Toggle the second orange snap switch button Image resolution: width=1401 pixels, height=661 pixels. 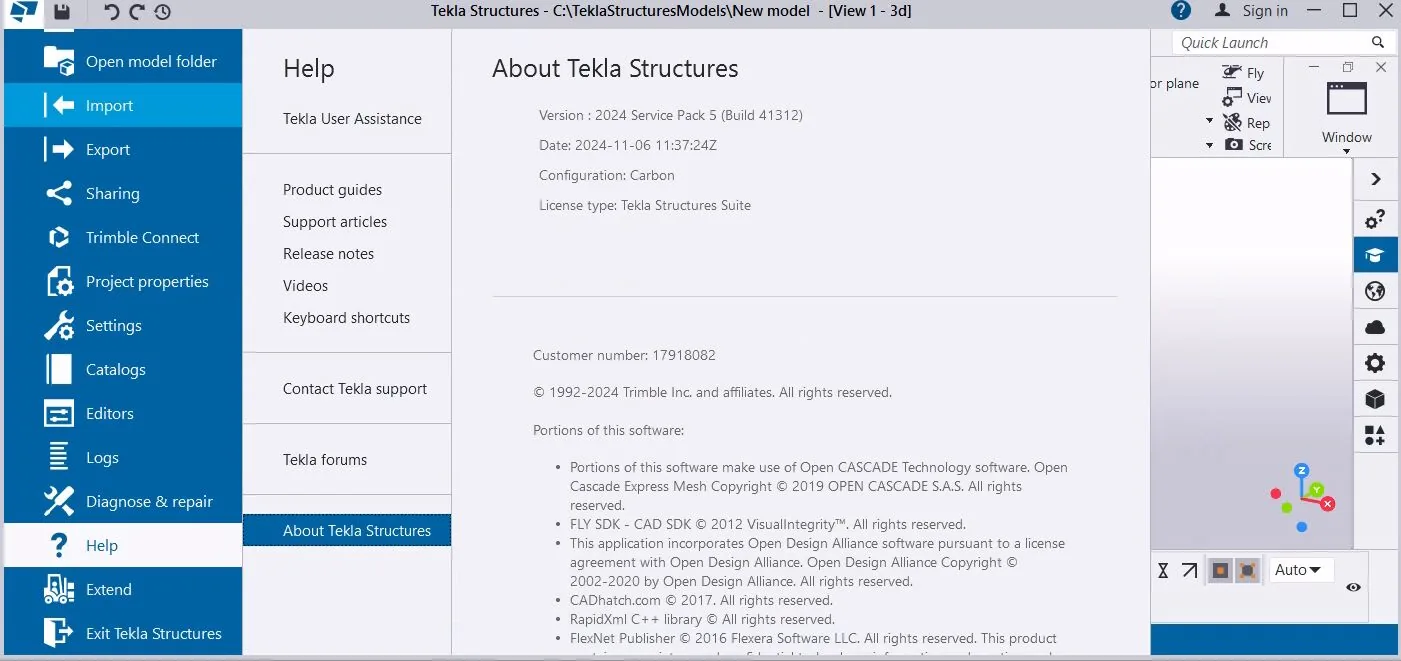click(1247, 571)
